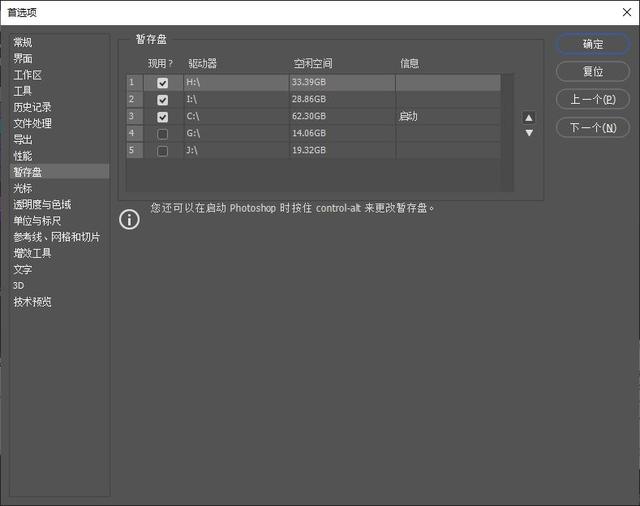The height and width of the screenshot is (506, 640).
Task: Toggle the C:\ scratch disk checkbox
Action: click(x=162, y=117)
